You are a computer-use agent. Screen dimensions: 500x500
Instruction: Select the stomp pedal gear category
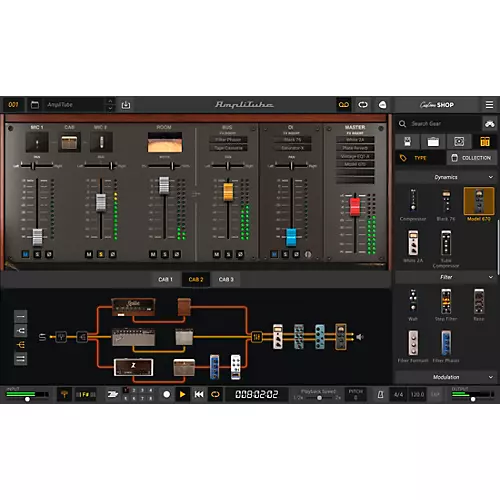[x=407, y=142]
